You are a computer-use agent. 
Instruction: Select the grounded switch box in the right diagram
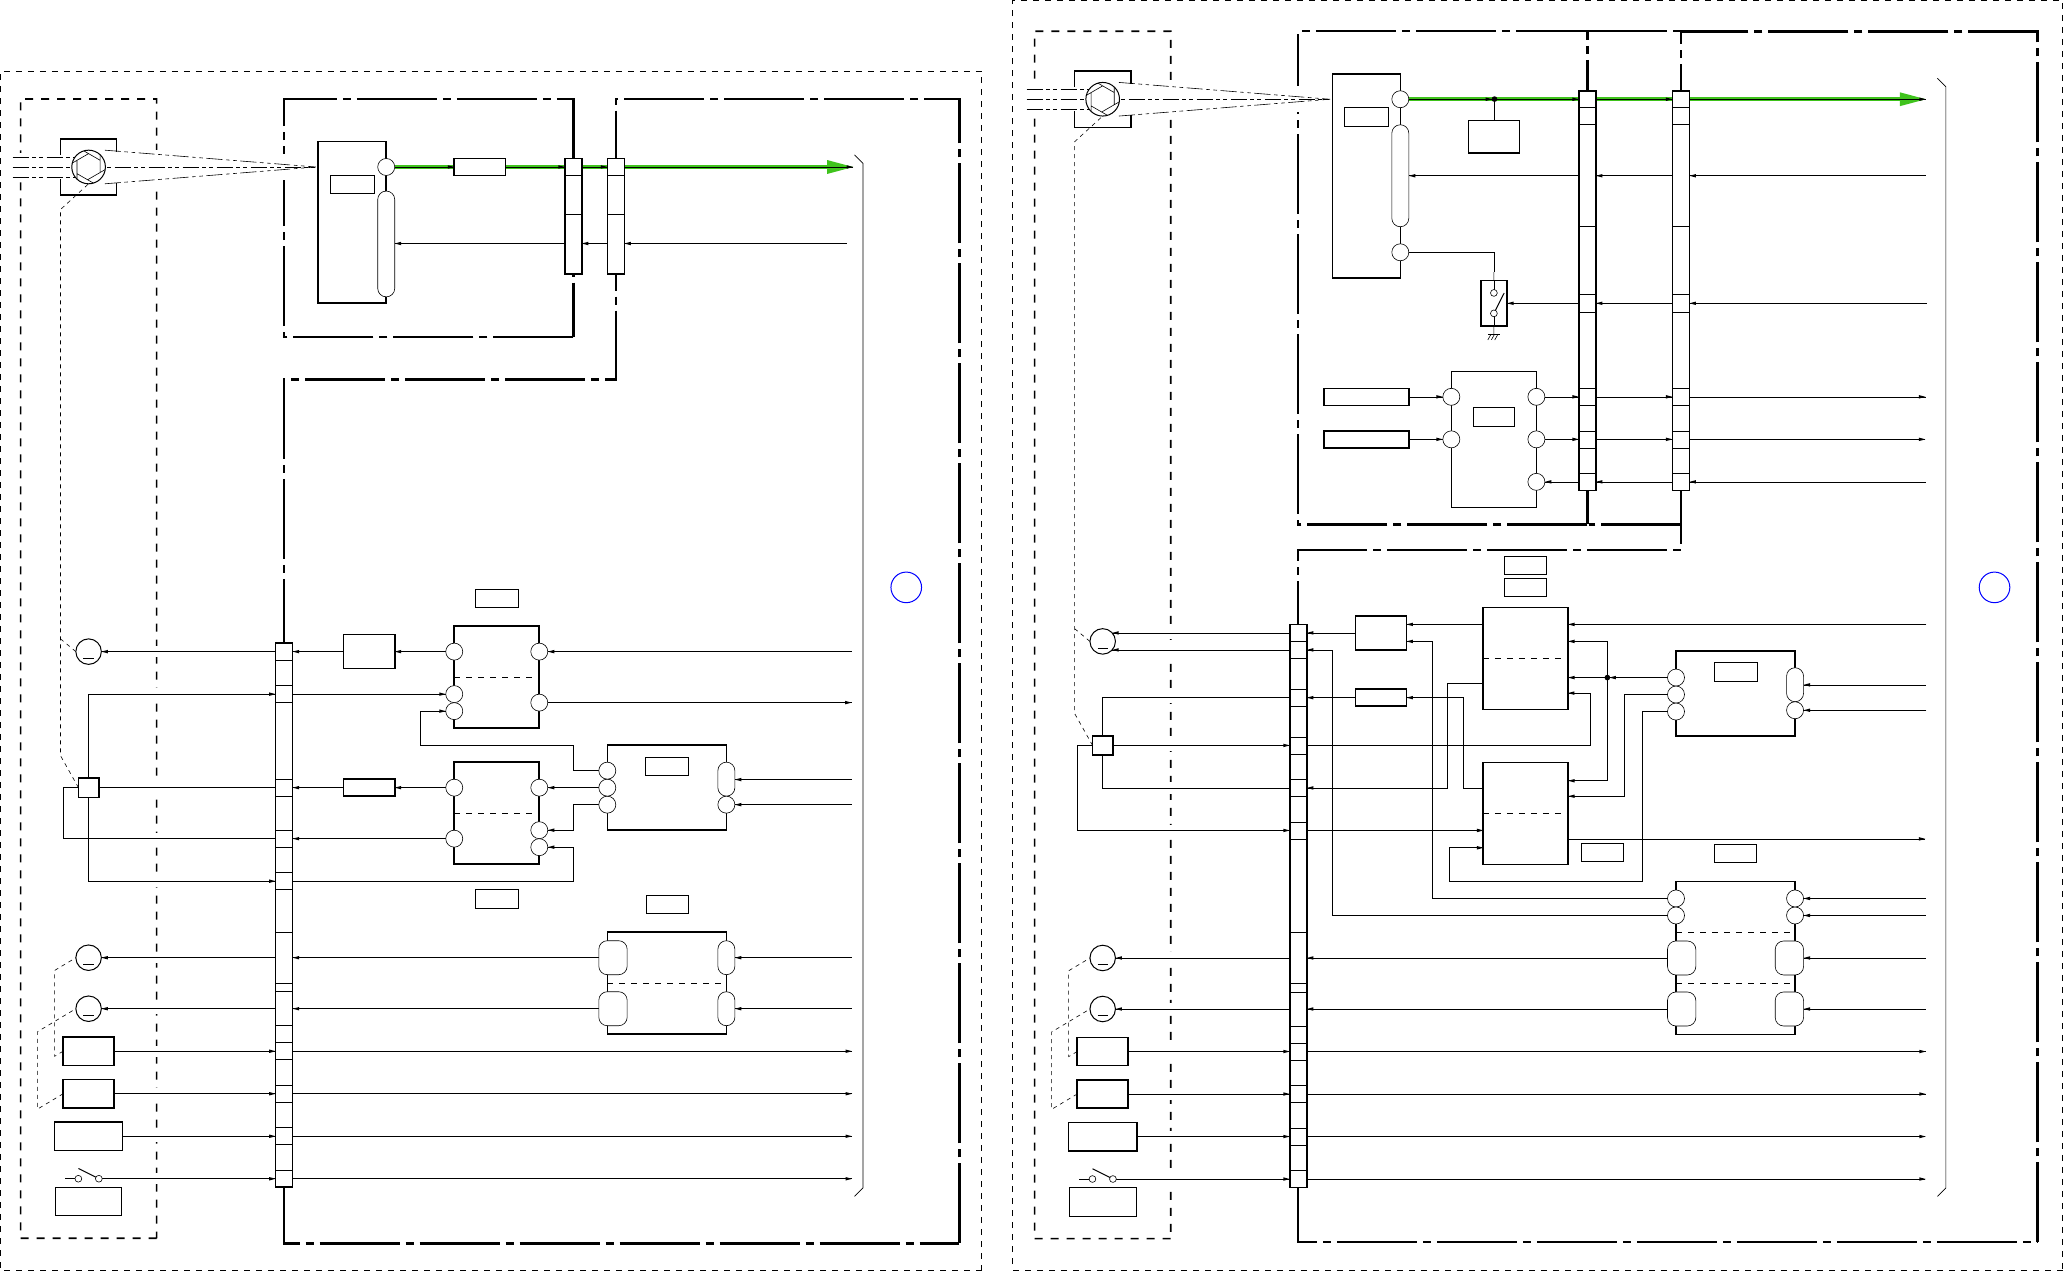[x=1494, y=303]
